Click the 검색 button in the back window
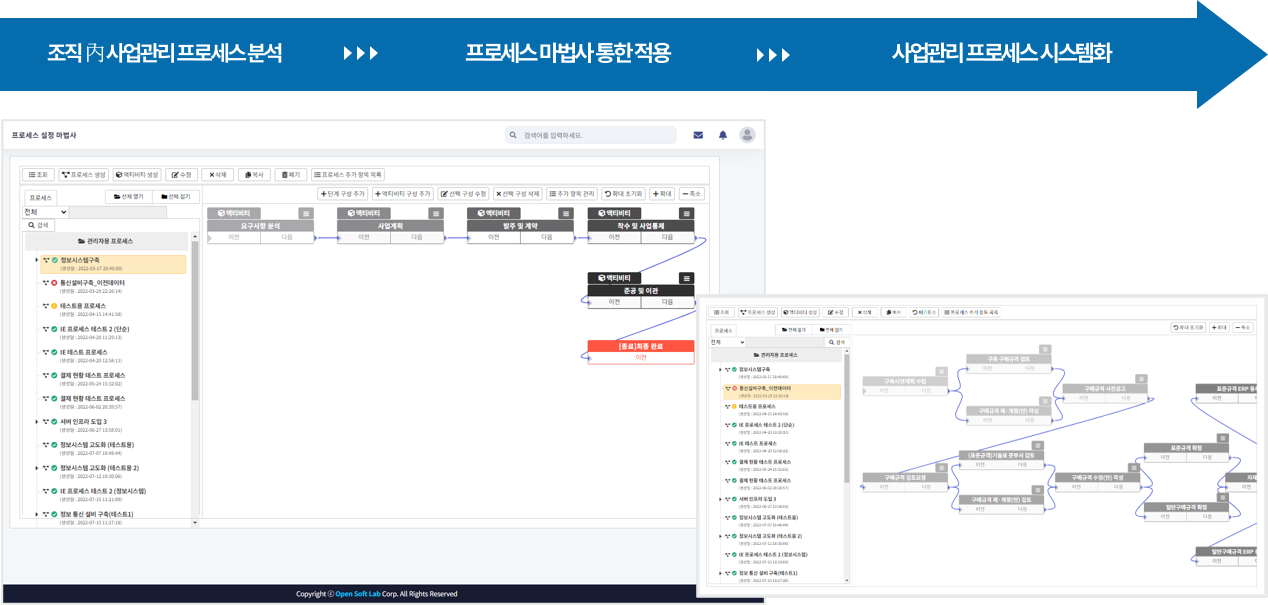Screen dimensions: 1268x605 (x=39, y=225)
